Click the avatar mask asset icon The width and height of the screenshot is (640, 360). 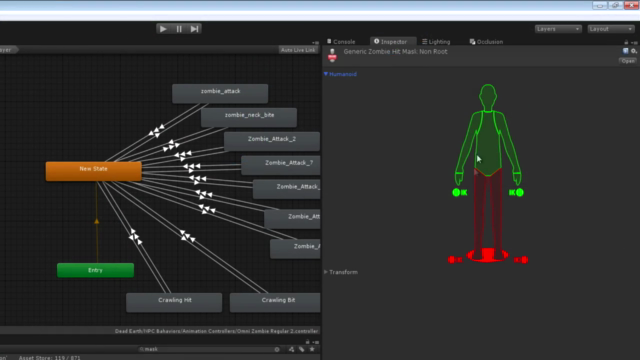click(332, 55)
